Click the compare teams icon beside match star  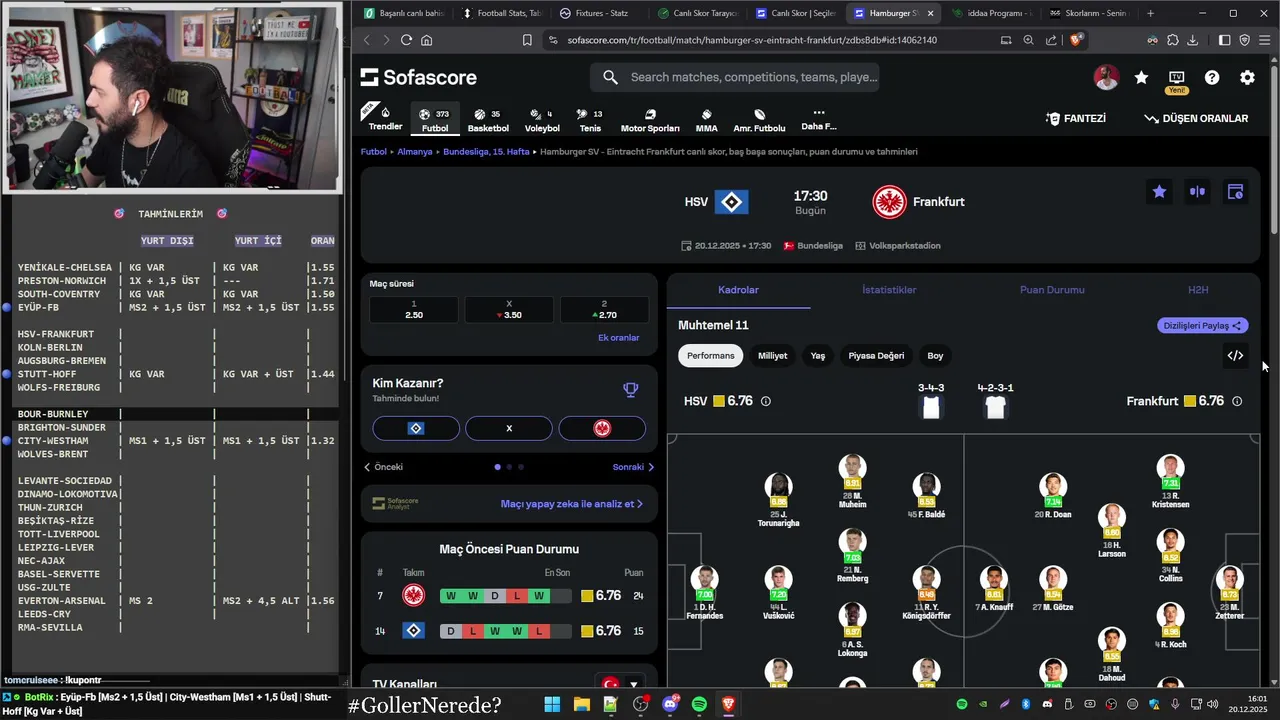coord(1197,192)
